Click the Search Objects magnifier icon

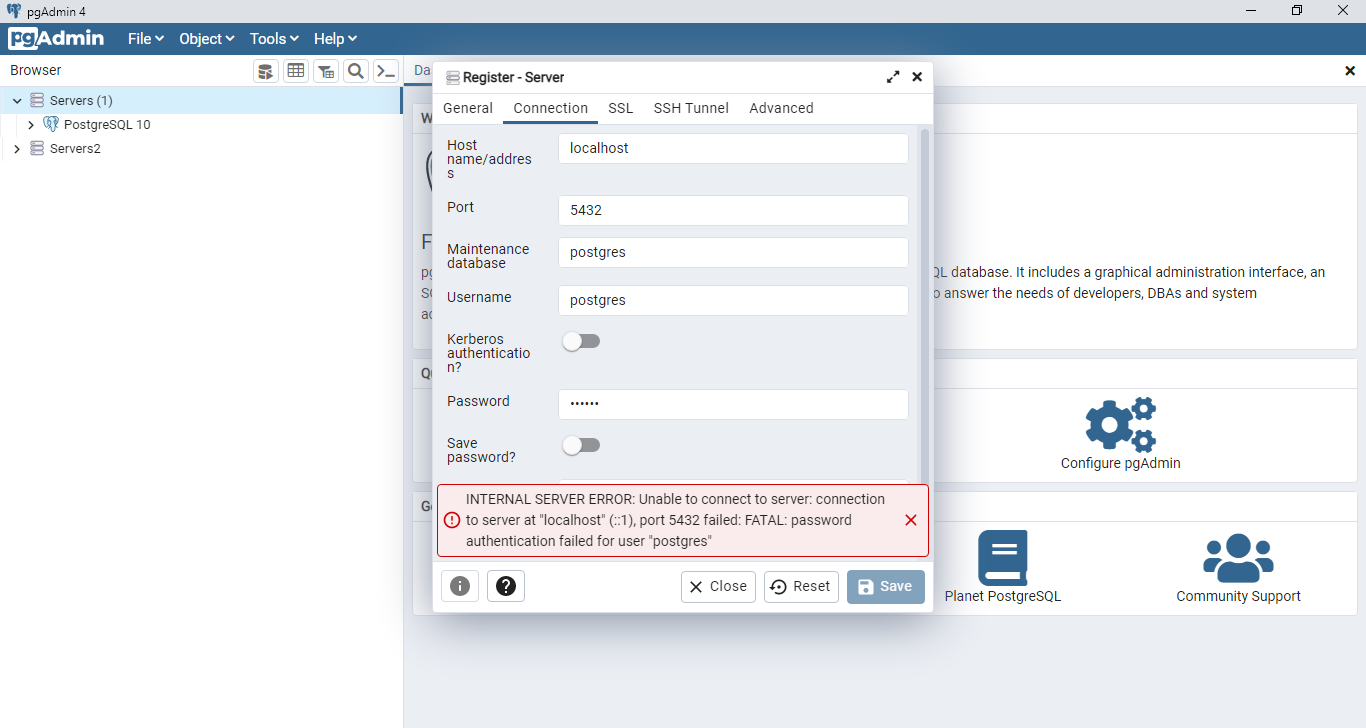click(355, 70)
